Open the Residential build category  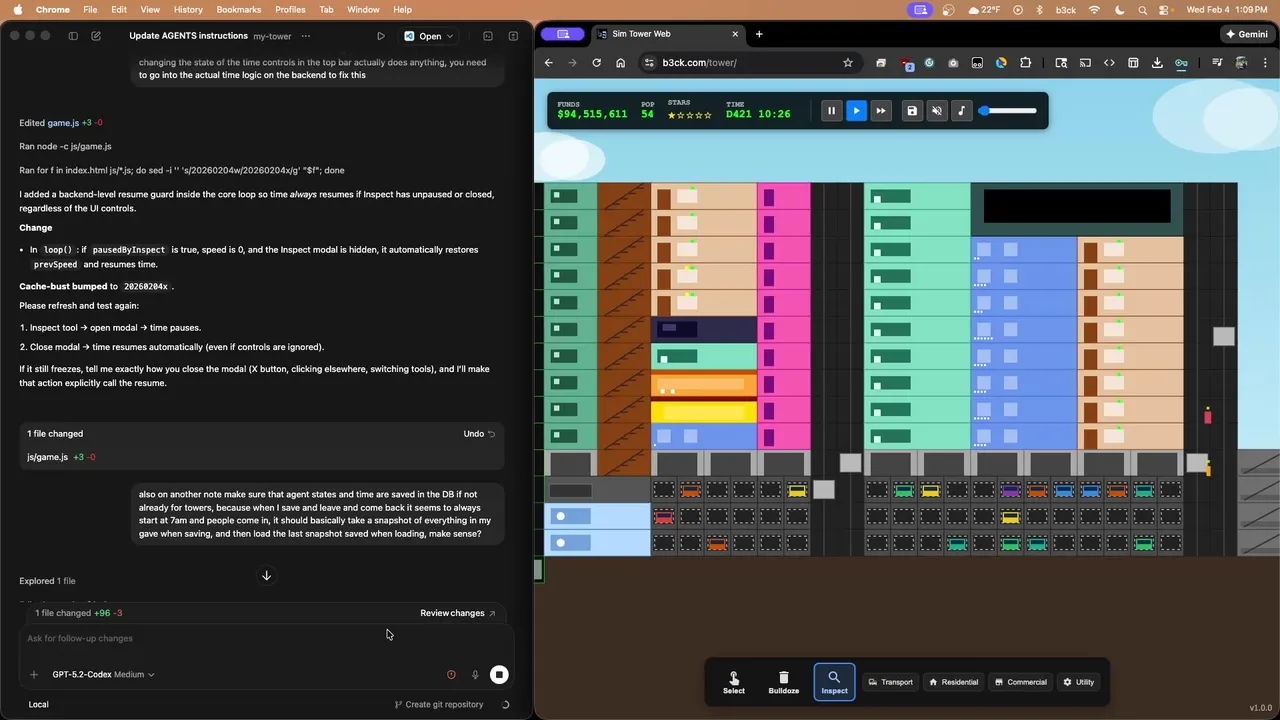(953, 682)
